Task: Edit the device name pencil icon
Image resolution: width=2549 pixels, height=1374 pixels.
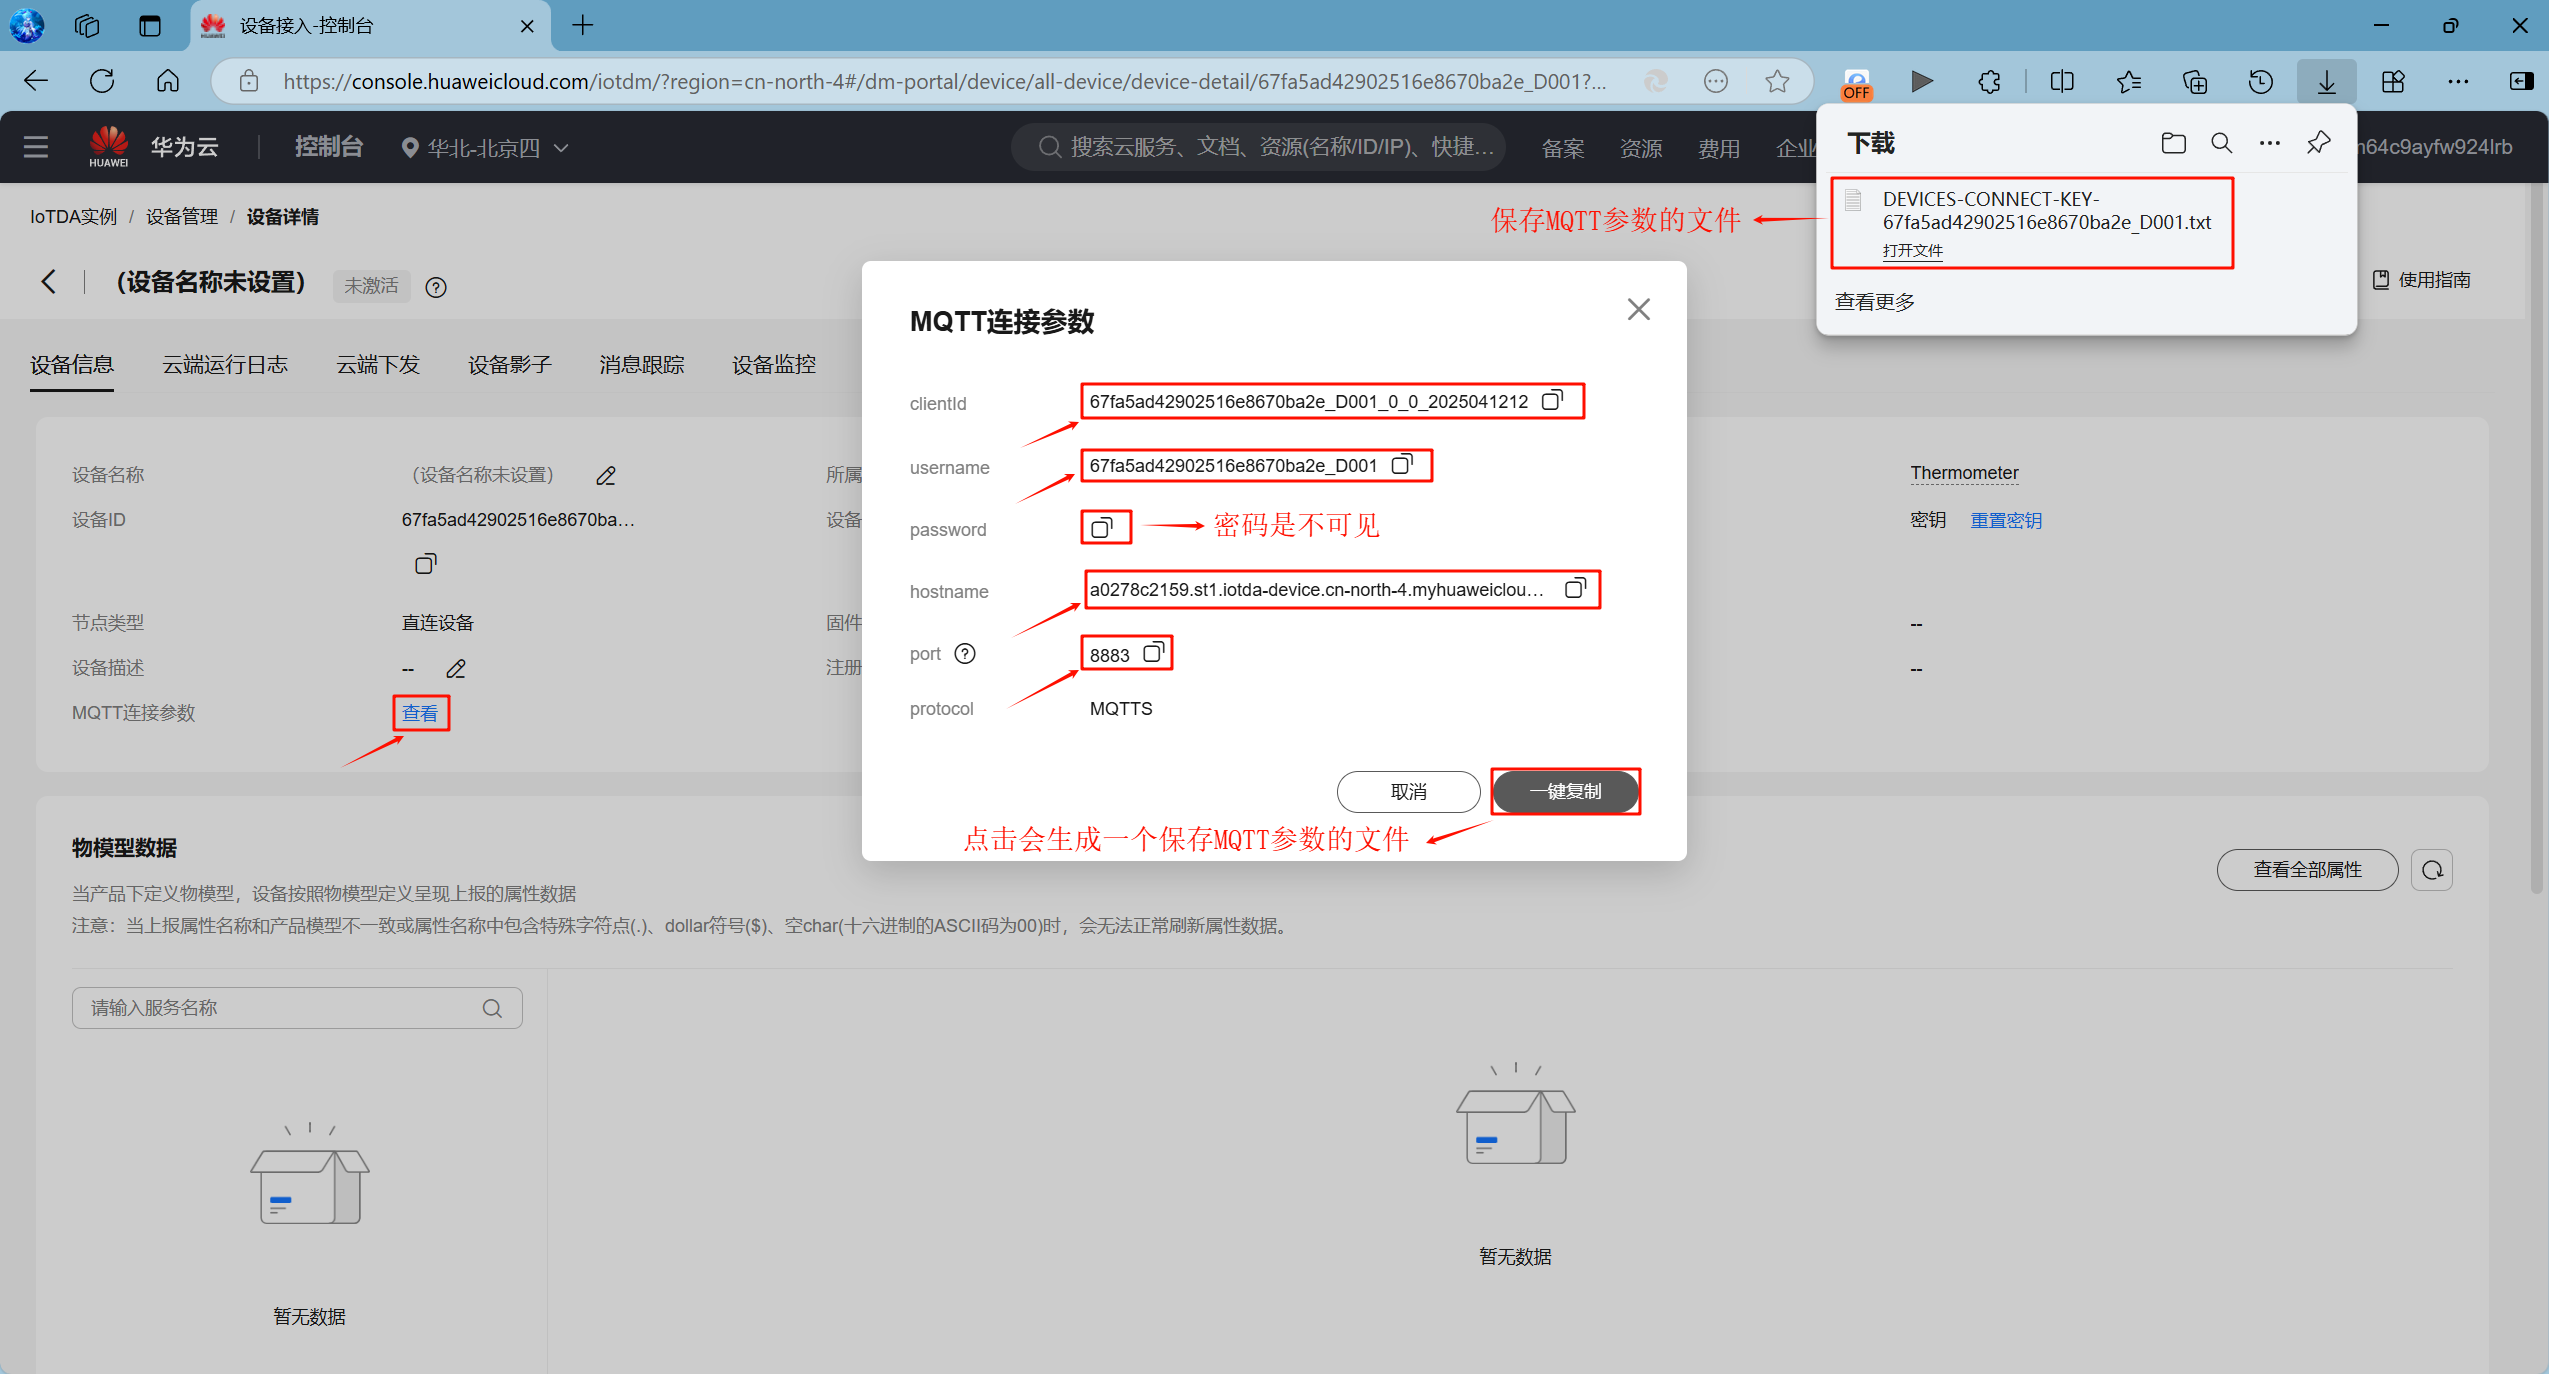Action: click(606, 476)
